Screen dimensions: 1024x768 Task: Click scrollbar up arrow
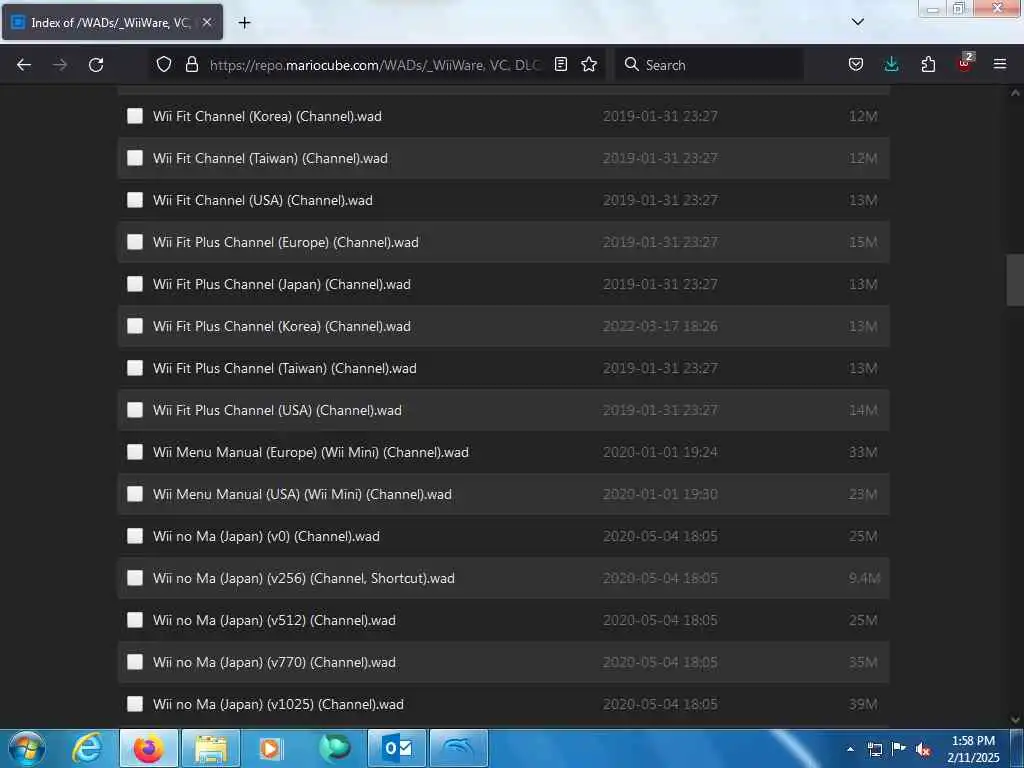tap(1015, 93)
